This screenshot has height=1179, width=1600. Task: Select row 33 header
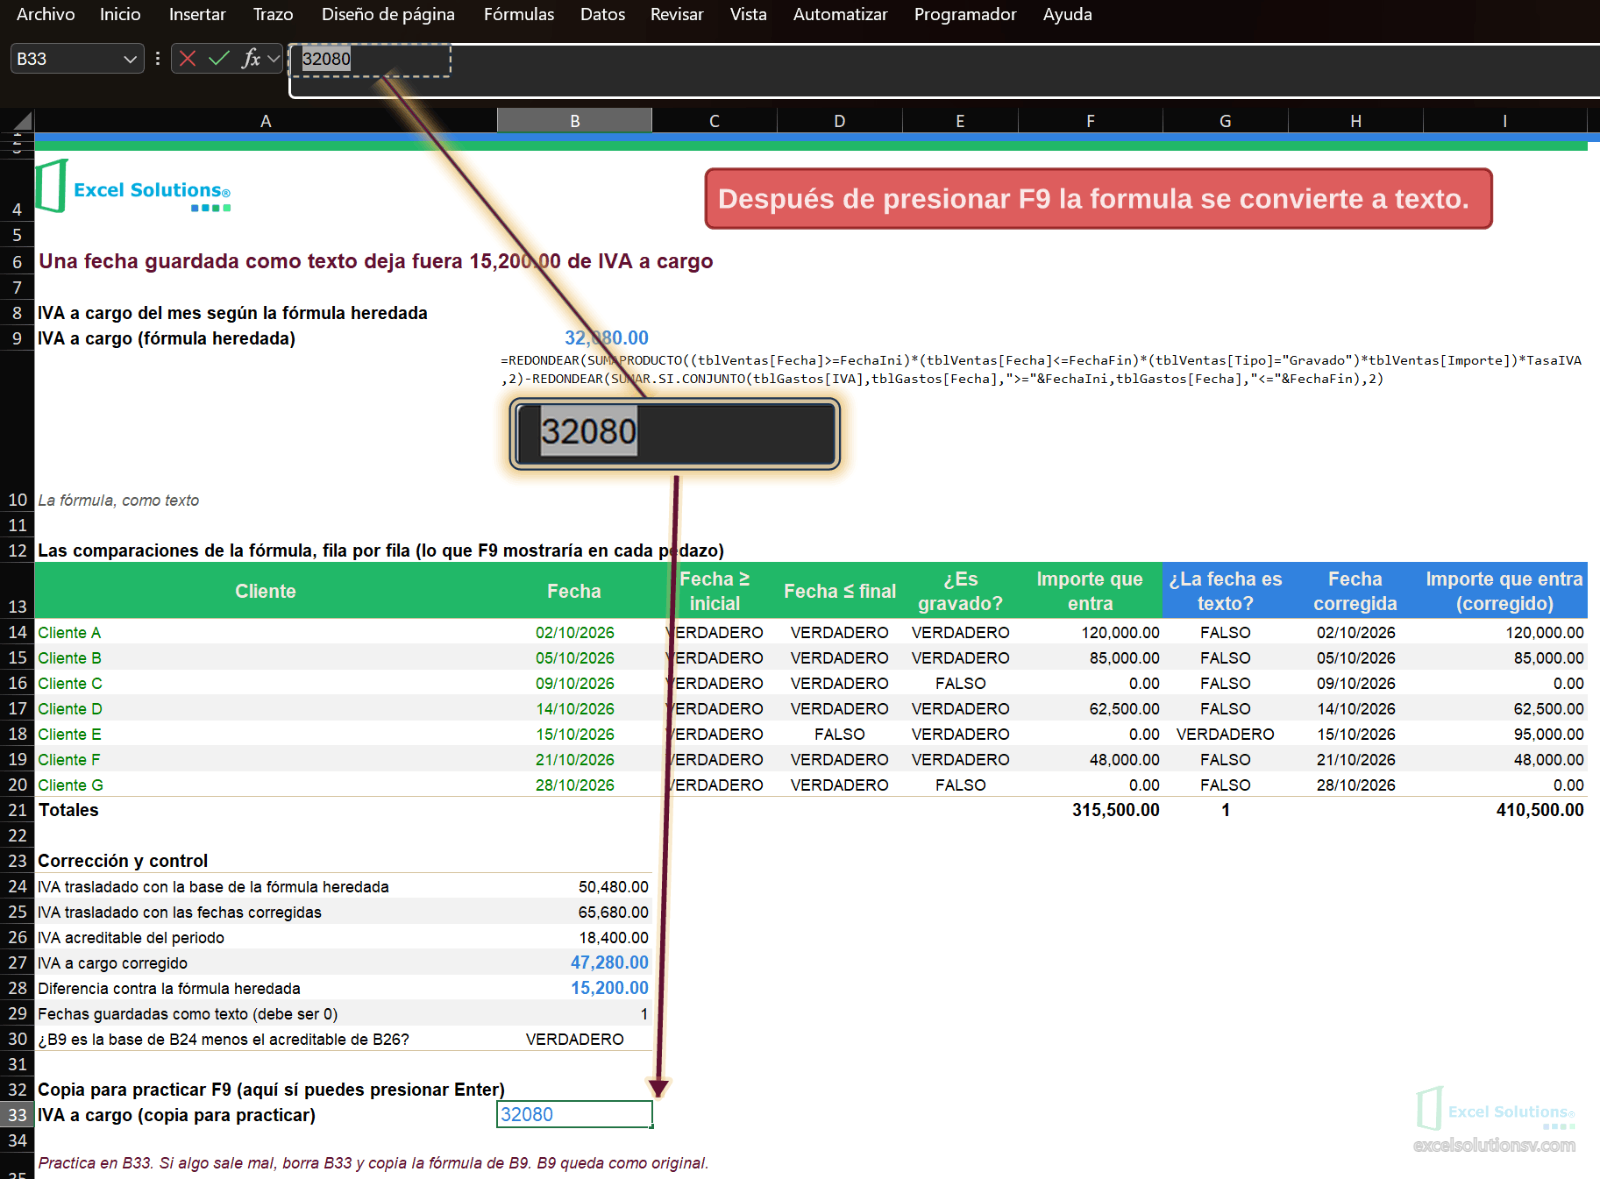pos(17,1115)
